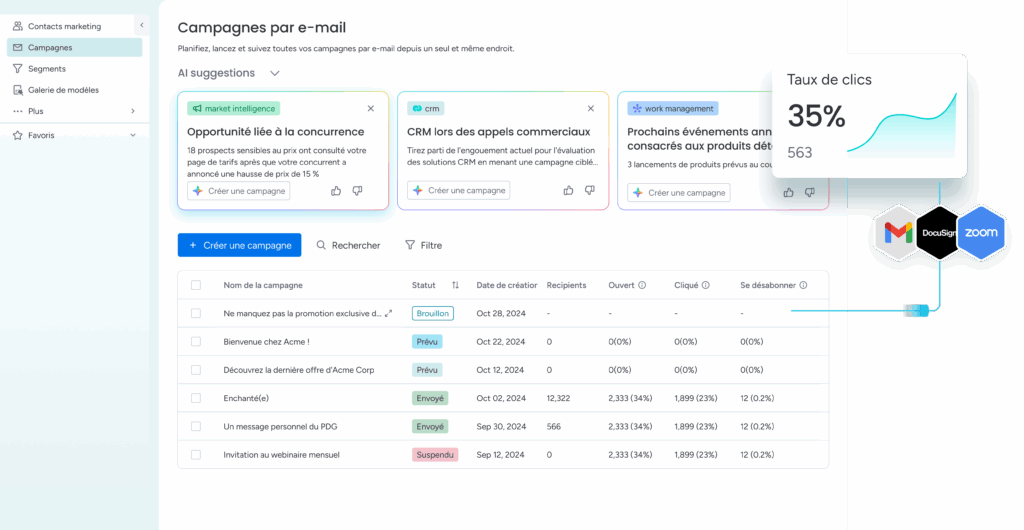Click the info icon beside Se désabonner
Screen dimensions: 1024x530
coord(803,285)
